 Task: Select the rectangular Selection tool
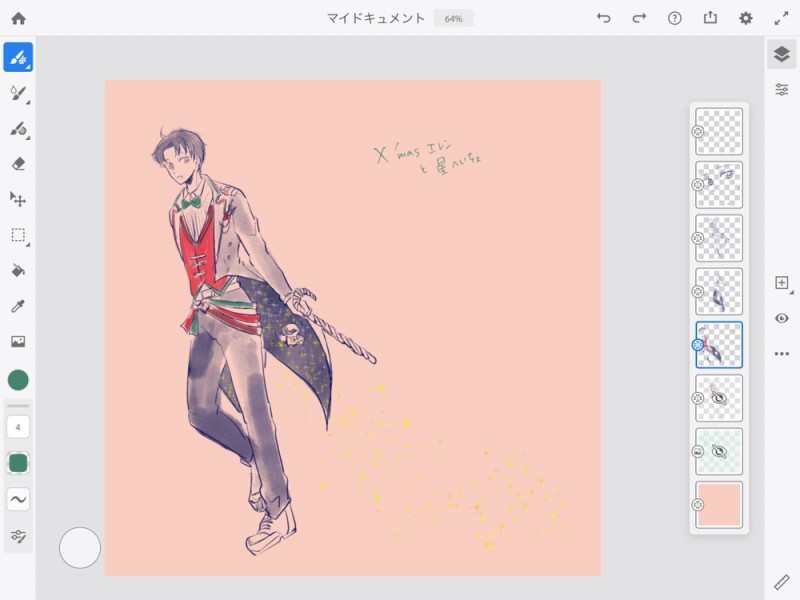coord(18,235)
